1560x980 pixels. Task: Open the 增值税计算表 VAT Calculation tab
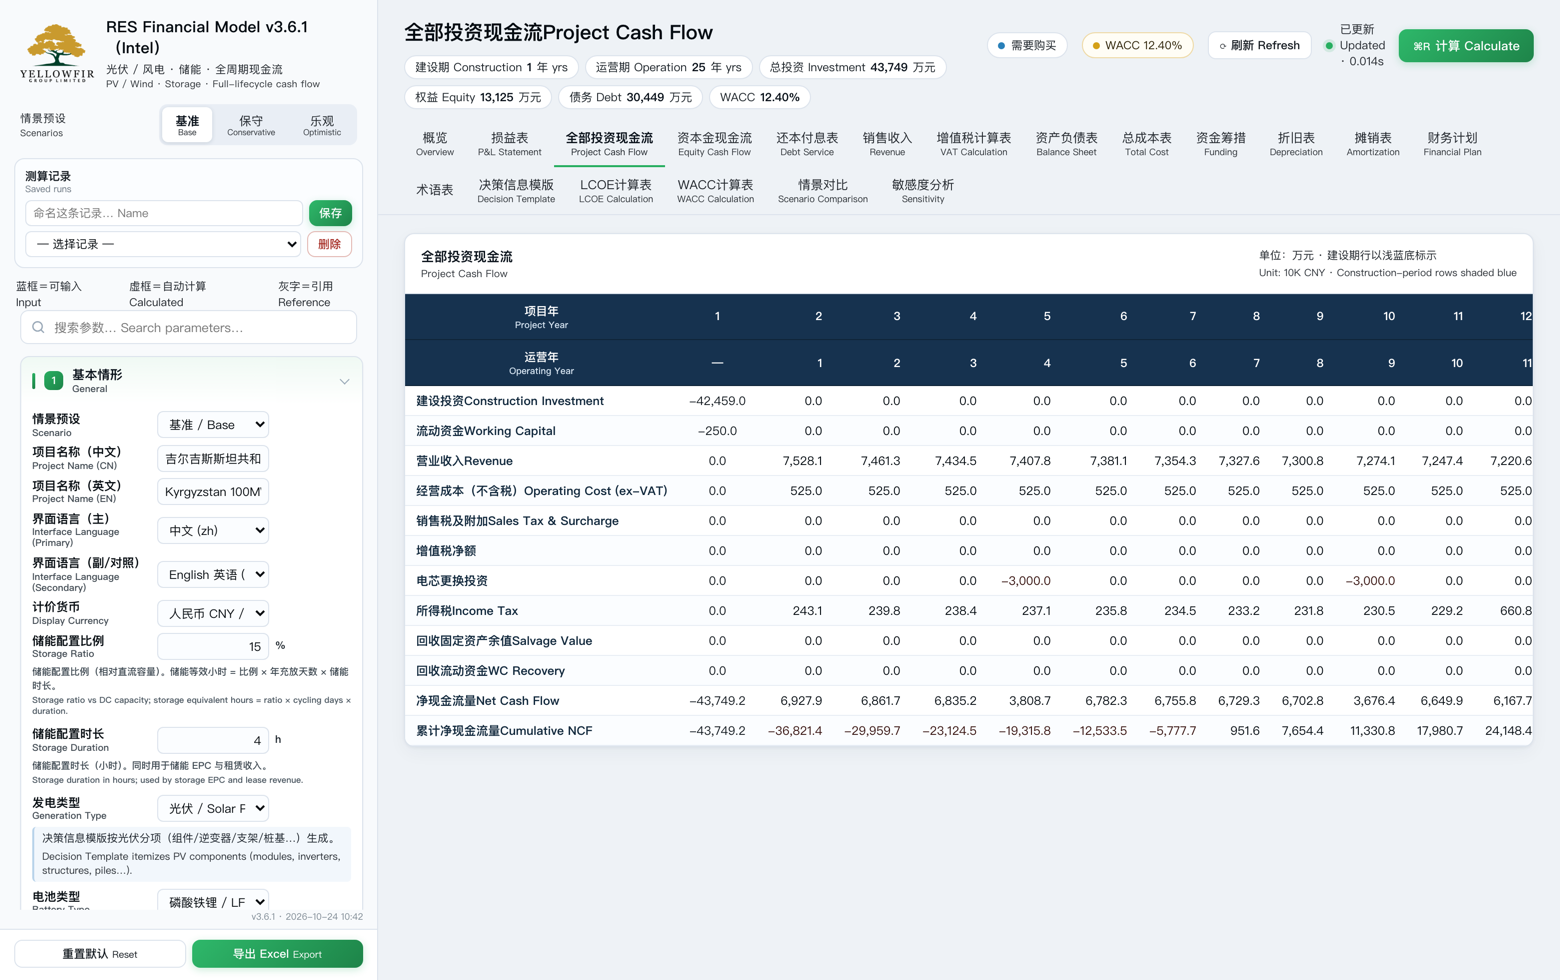point(973,144)
